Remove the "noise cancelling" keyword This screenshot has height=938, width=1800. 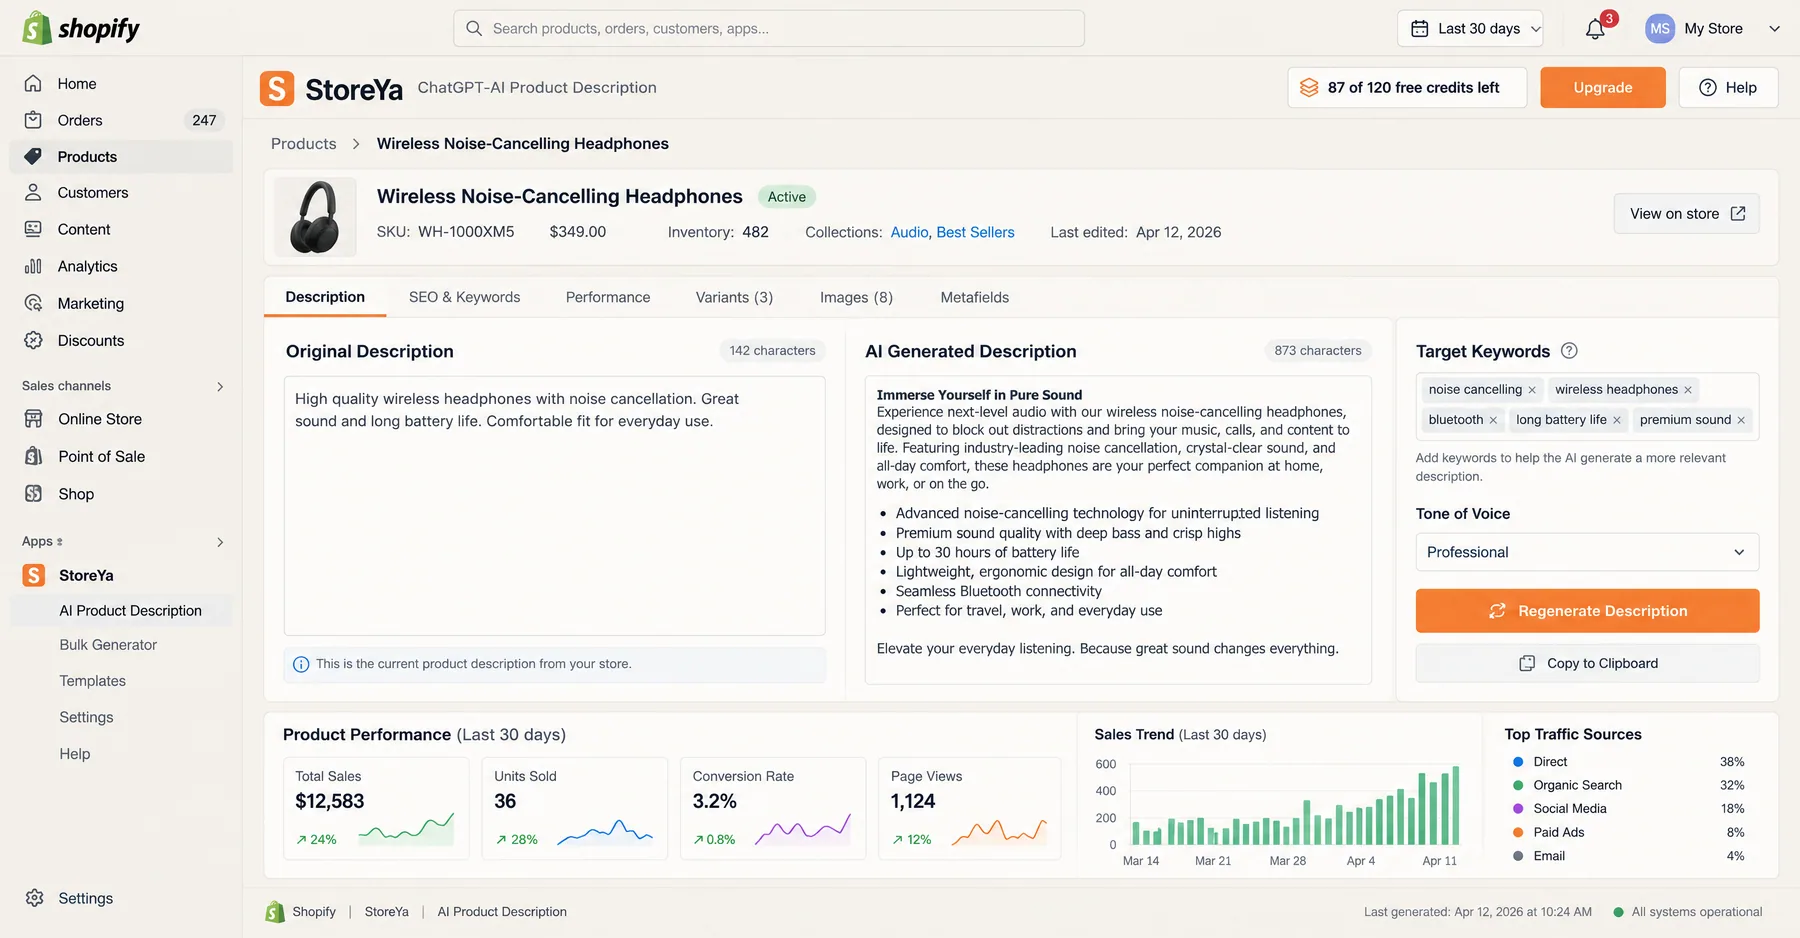(1532, 390)
